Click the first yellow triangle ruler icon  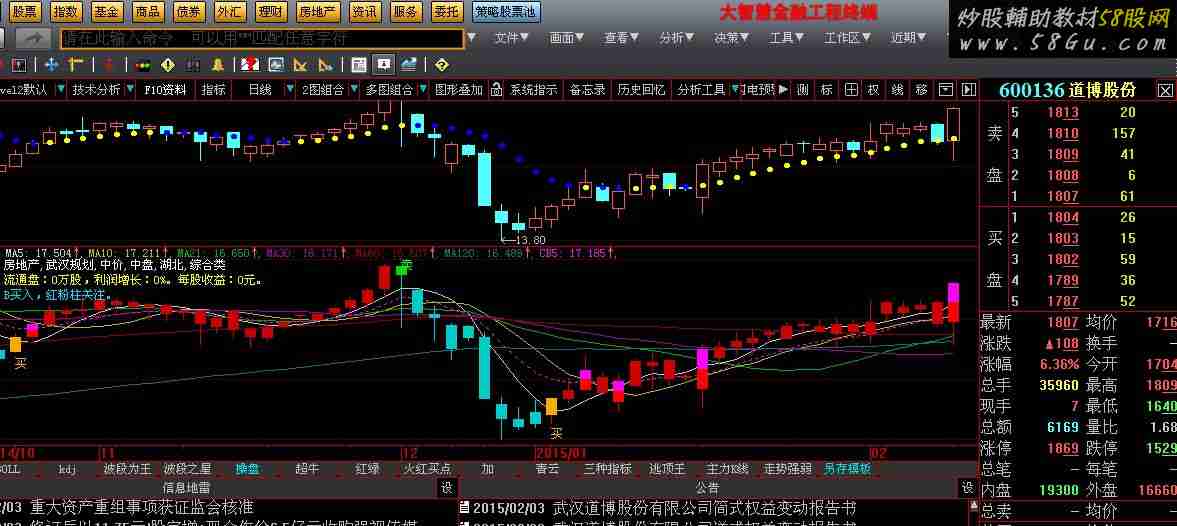pos(300,65)
